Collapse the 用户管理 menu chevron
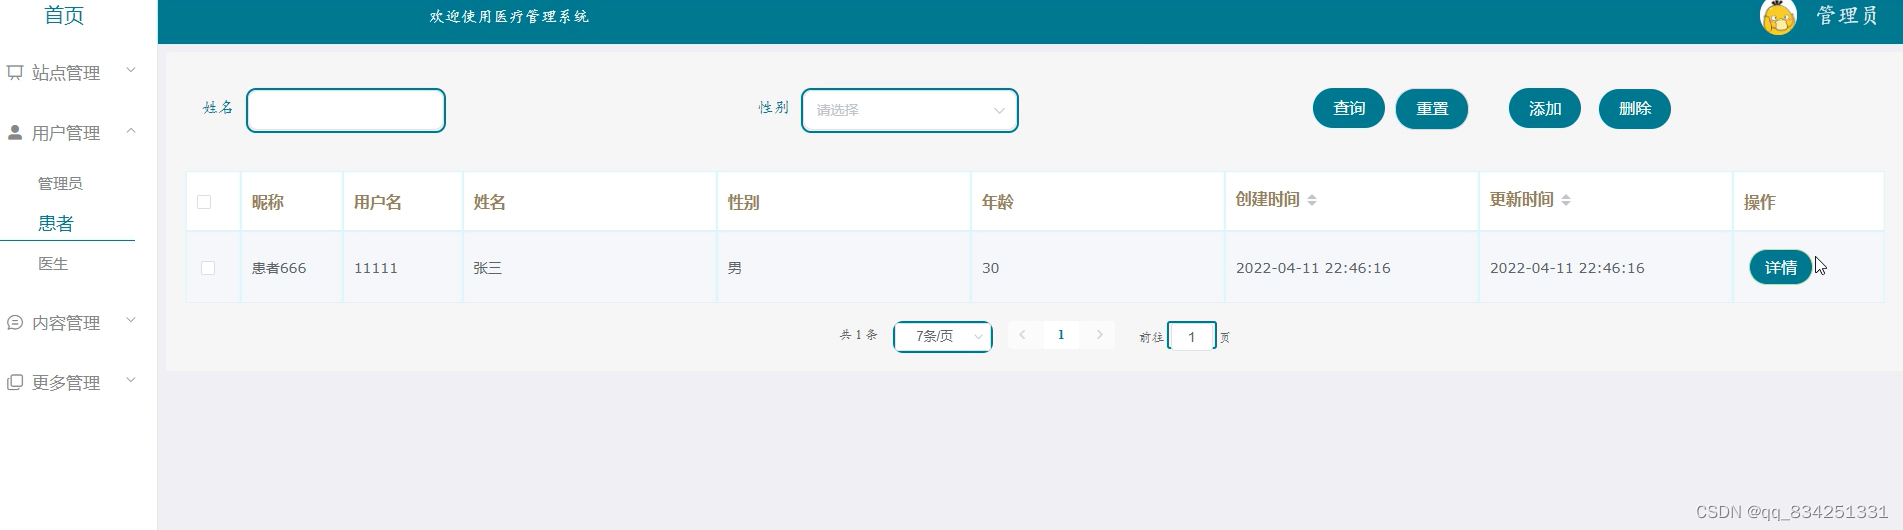Image resolution: width=1903 pixels, height=530 pixels. tap(131, 131)
